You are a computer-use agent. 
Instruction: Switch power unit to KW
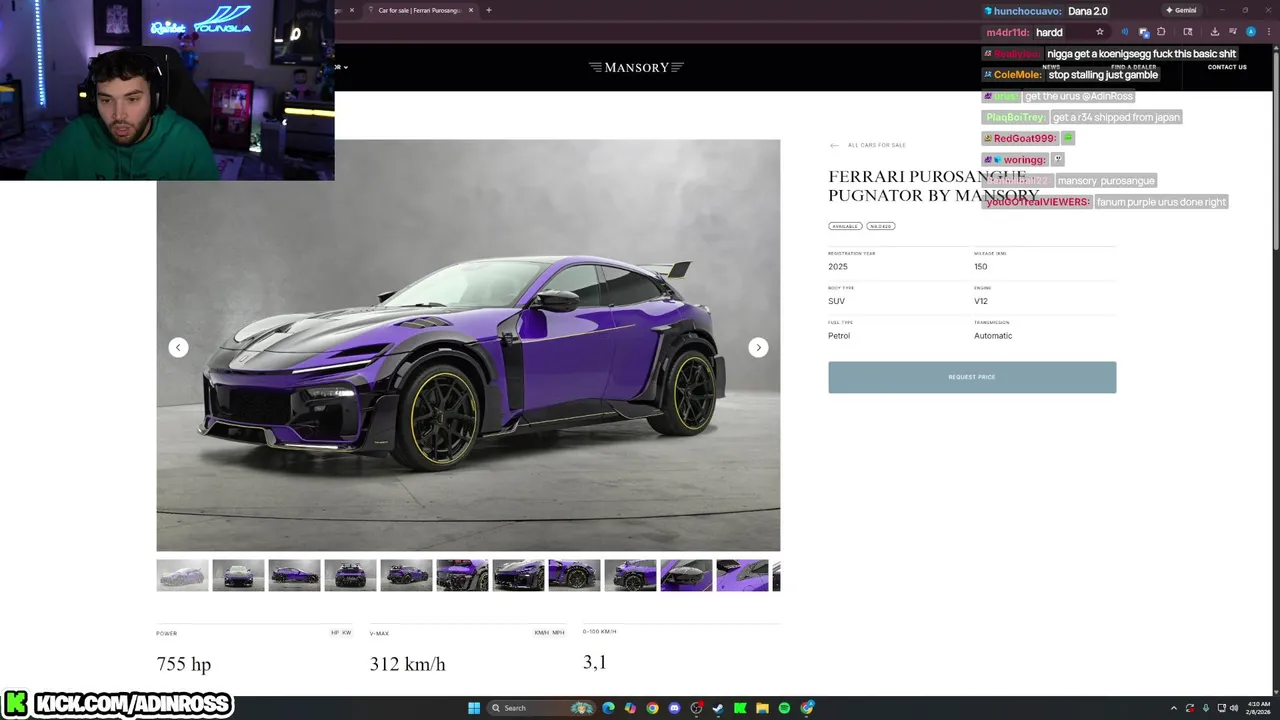(347, 633)
